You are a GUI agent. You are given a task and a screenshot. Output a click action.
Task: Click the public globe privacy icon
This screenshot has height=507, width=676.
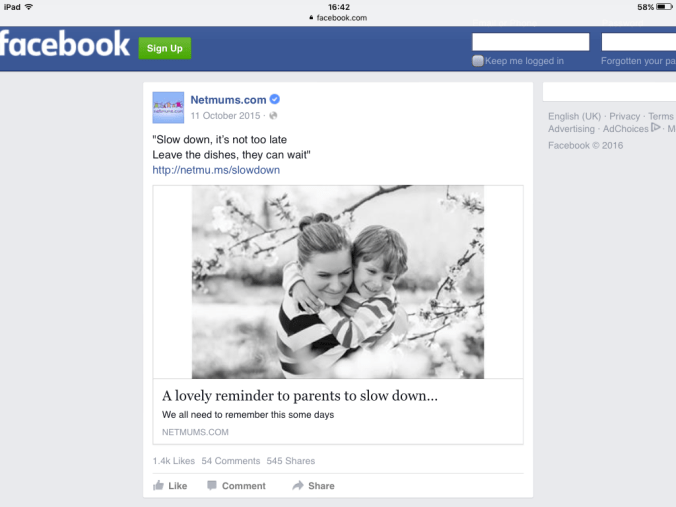[273, 116]
